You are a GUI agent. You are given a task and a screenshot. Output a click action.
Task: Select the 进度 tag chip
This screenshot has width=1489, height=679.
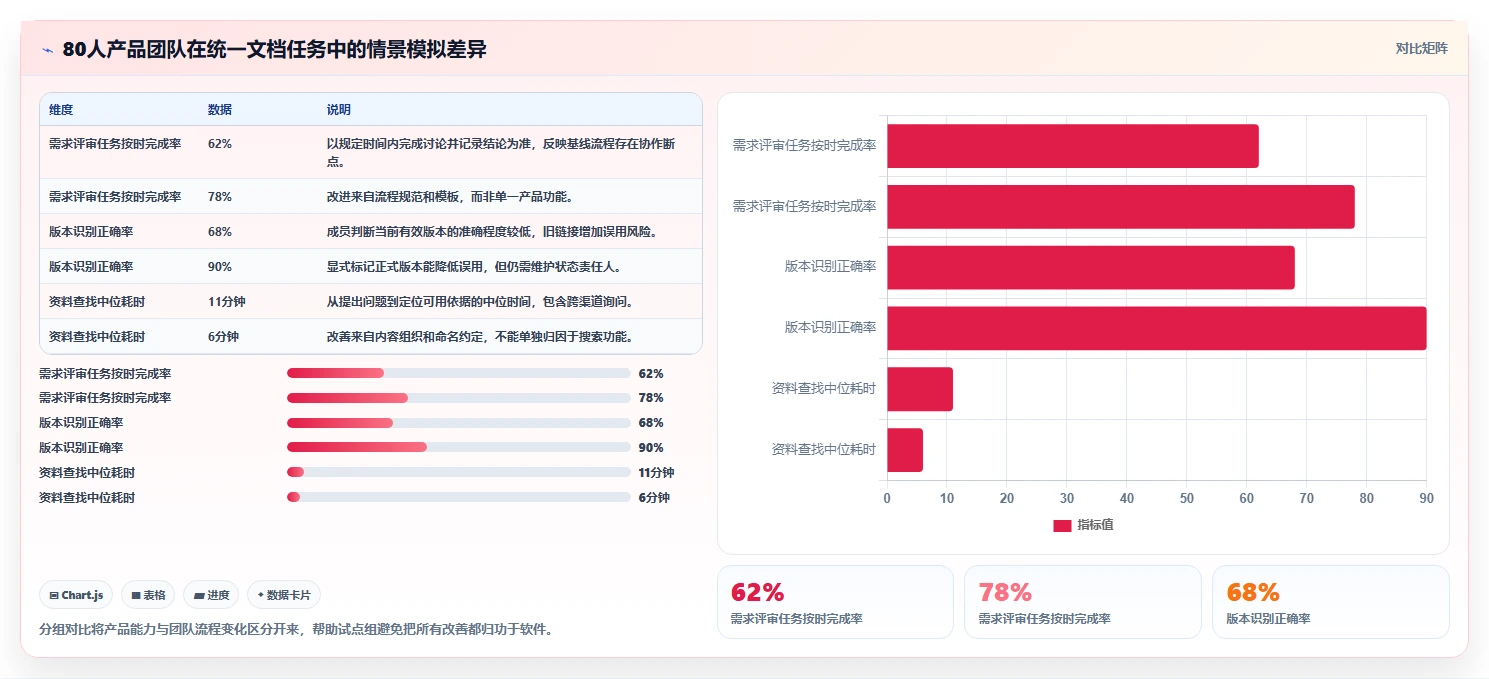211,595
